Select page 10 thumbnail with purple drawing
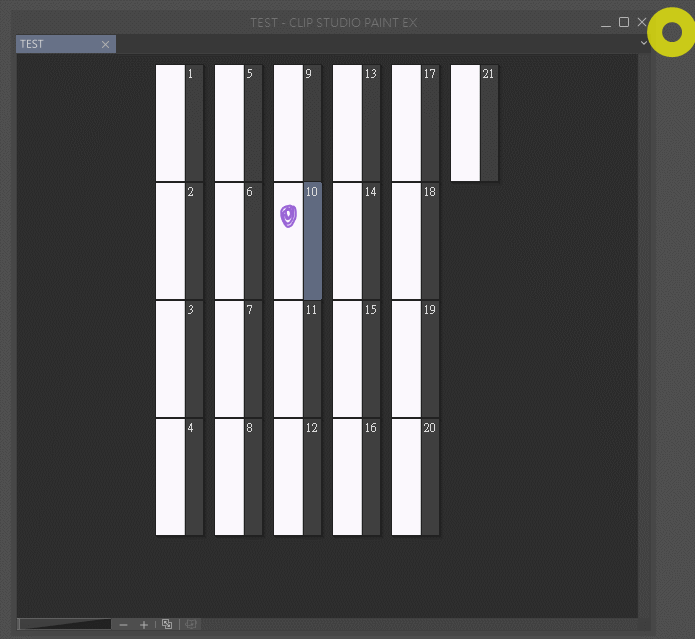The width and height of the screenshot is (695, 639). pos(288,241)
